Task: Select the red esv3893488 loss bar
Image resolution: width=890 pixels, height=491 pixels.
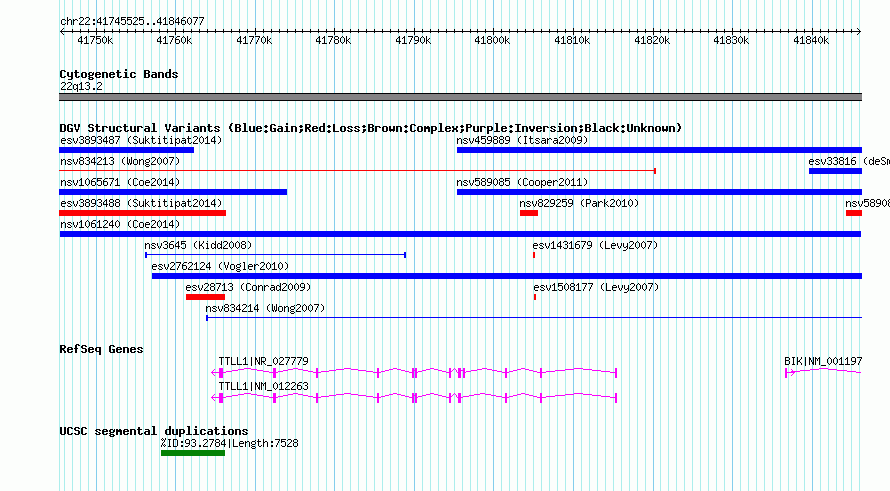Action: click(x=142, y=213)
